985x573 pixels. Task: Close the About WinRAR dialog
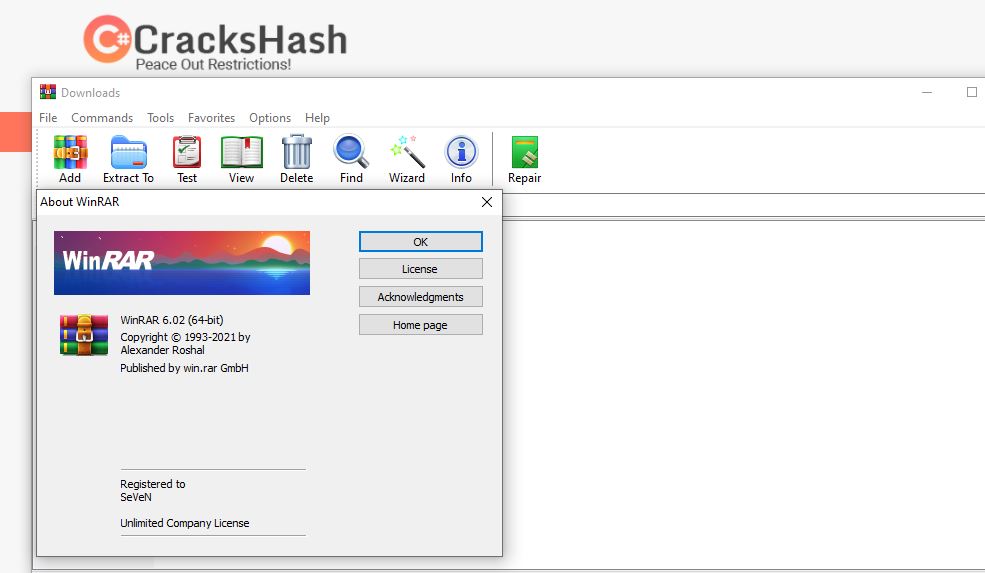point(487,202)
